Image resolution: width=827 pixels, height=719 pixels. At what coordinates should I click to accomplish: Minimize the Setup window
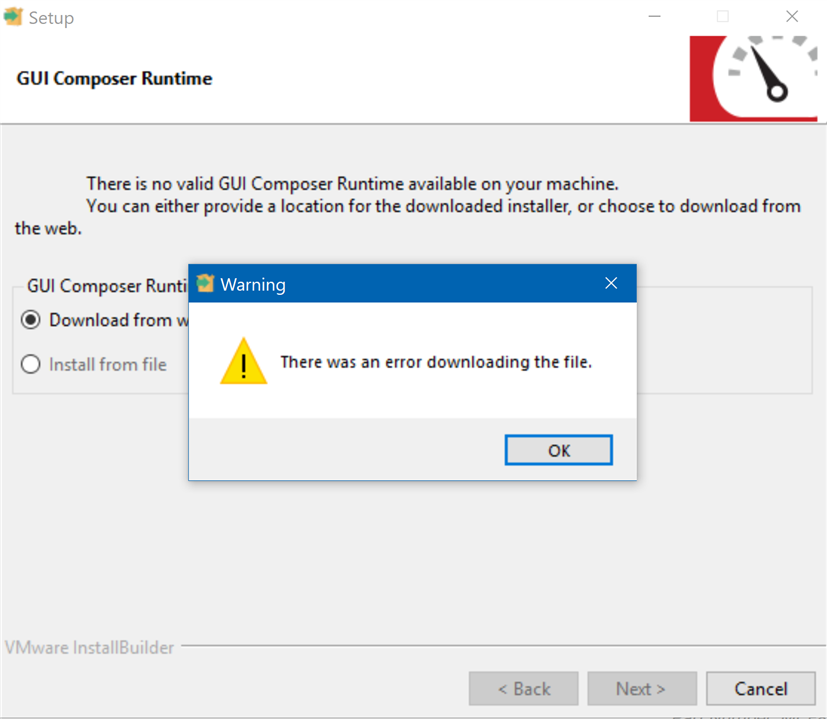click(655, 16)
